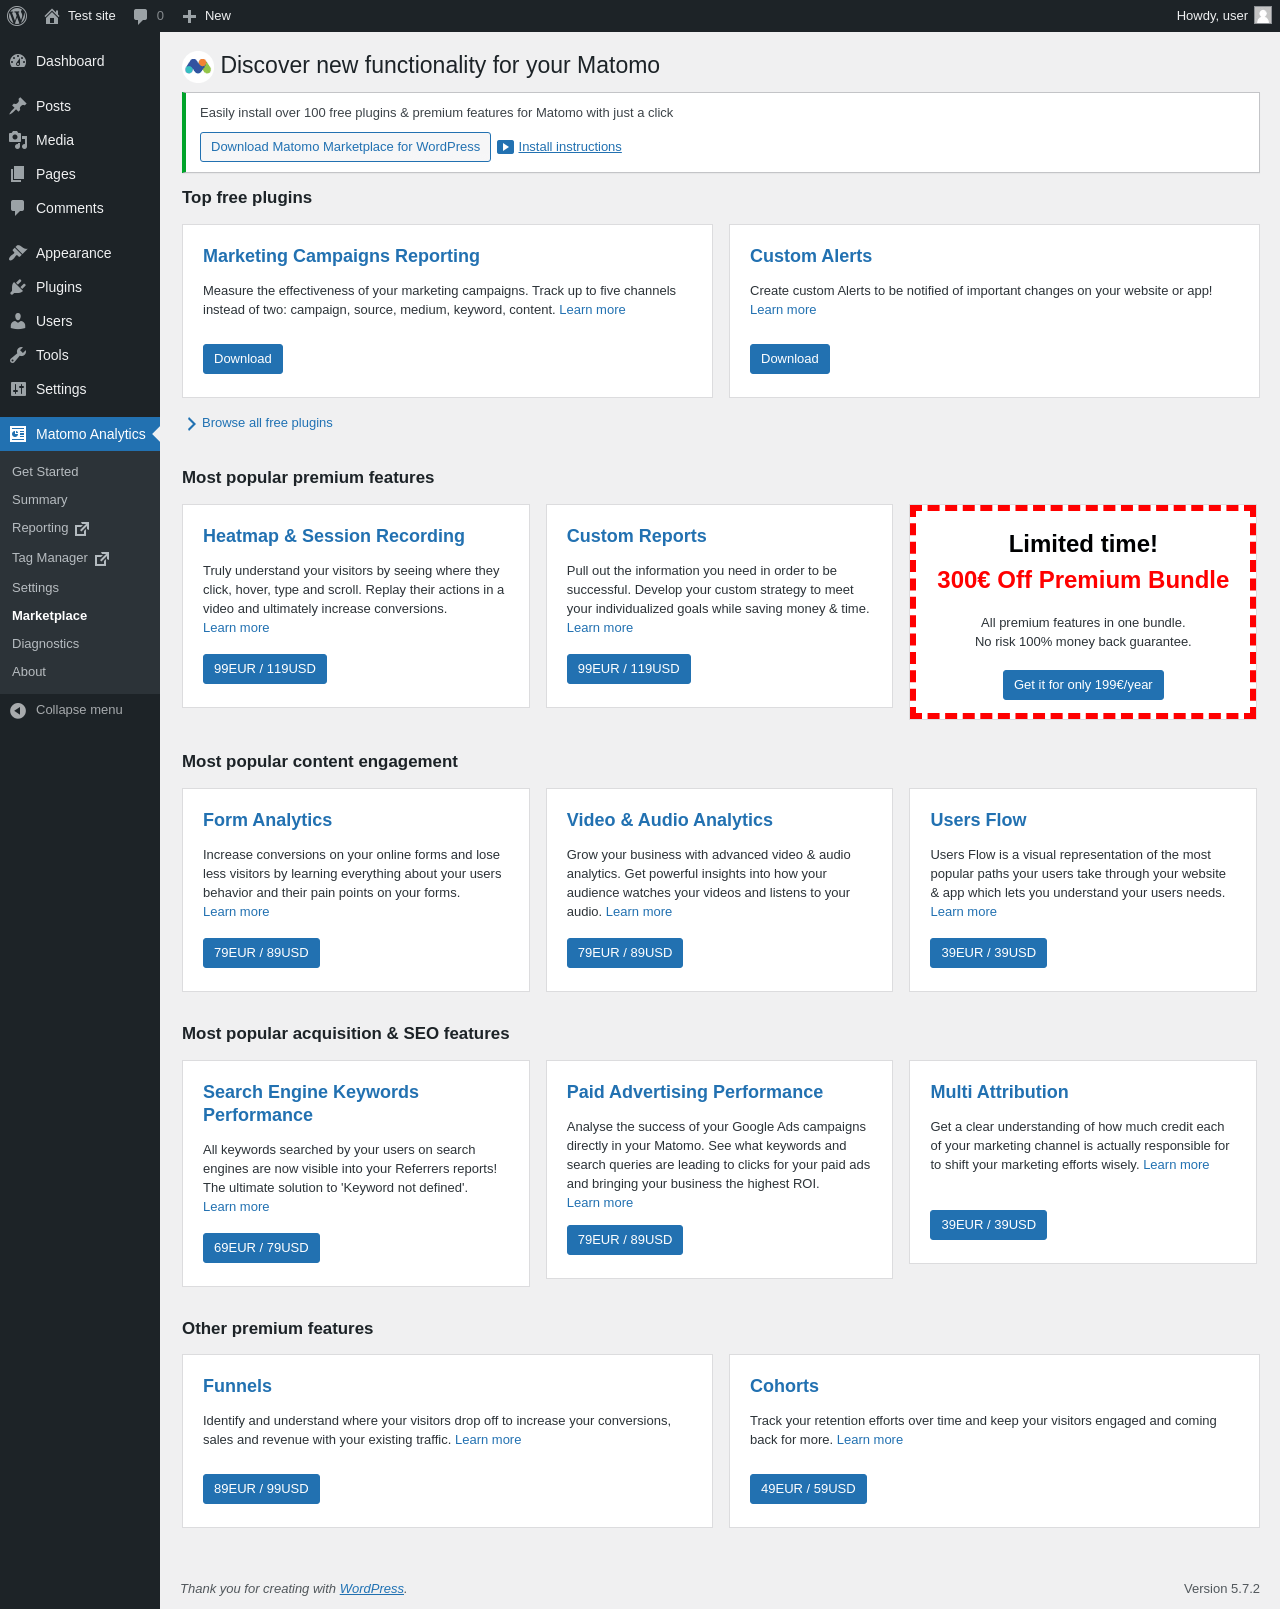Click Users Flow 39EUR price button
This screenshot has height=1609, width=1280.
[x=988, y=953]
